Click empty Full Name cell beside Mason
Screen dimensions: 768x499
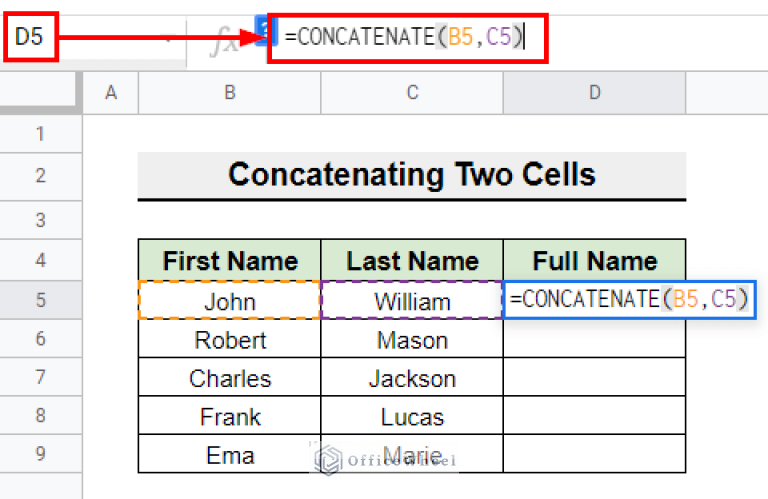[x=594, y=339]
